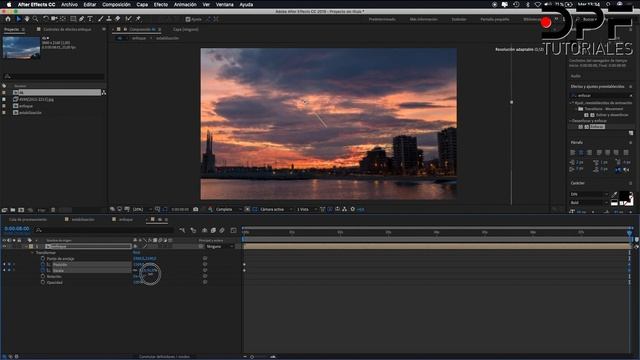Open the Primario y enlace Ninguno dropdown

pos(220,247)
